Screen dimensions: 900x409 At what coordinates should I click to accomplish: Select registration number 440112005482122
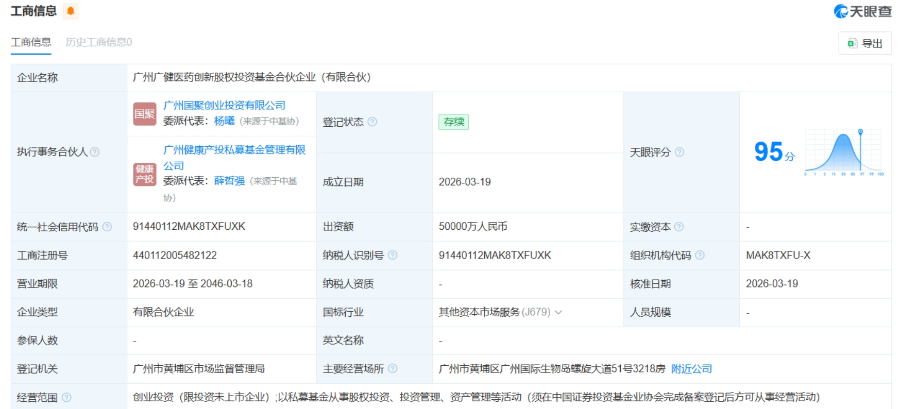(x=174, y=255)
